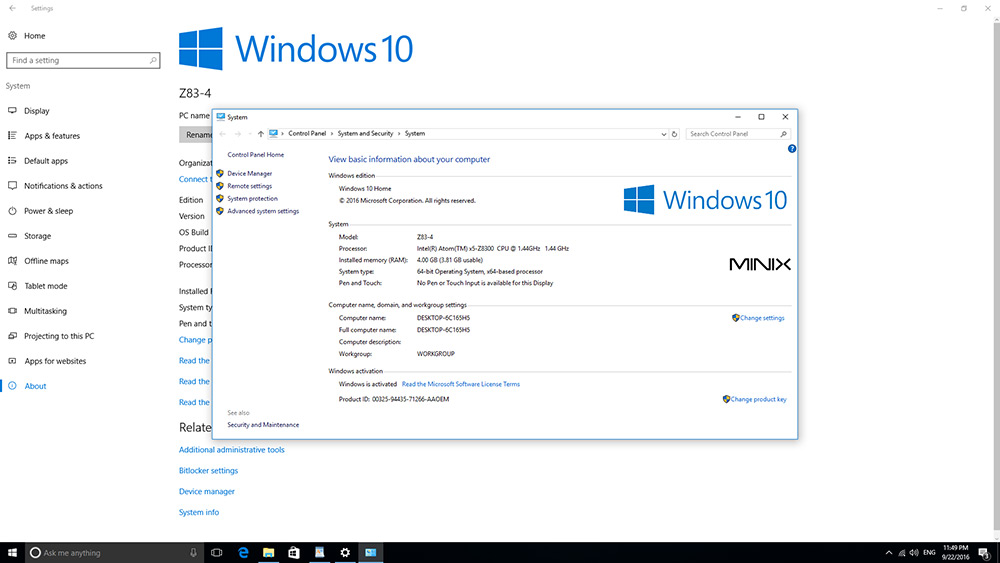
Task: Open Notifications & actions settings
Action: pyautogui.click(x=63, y=186)
